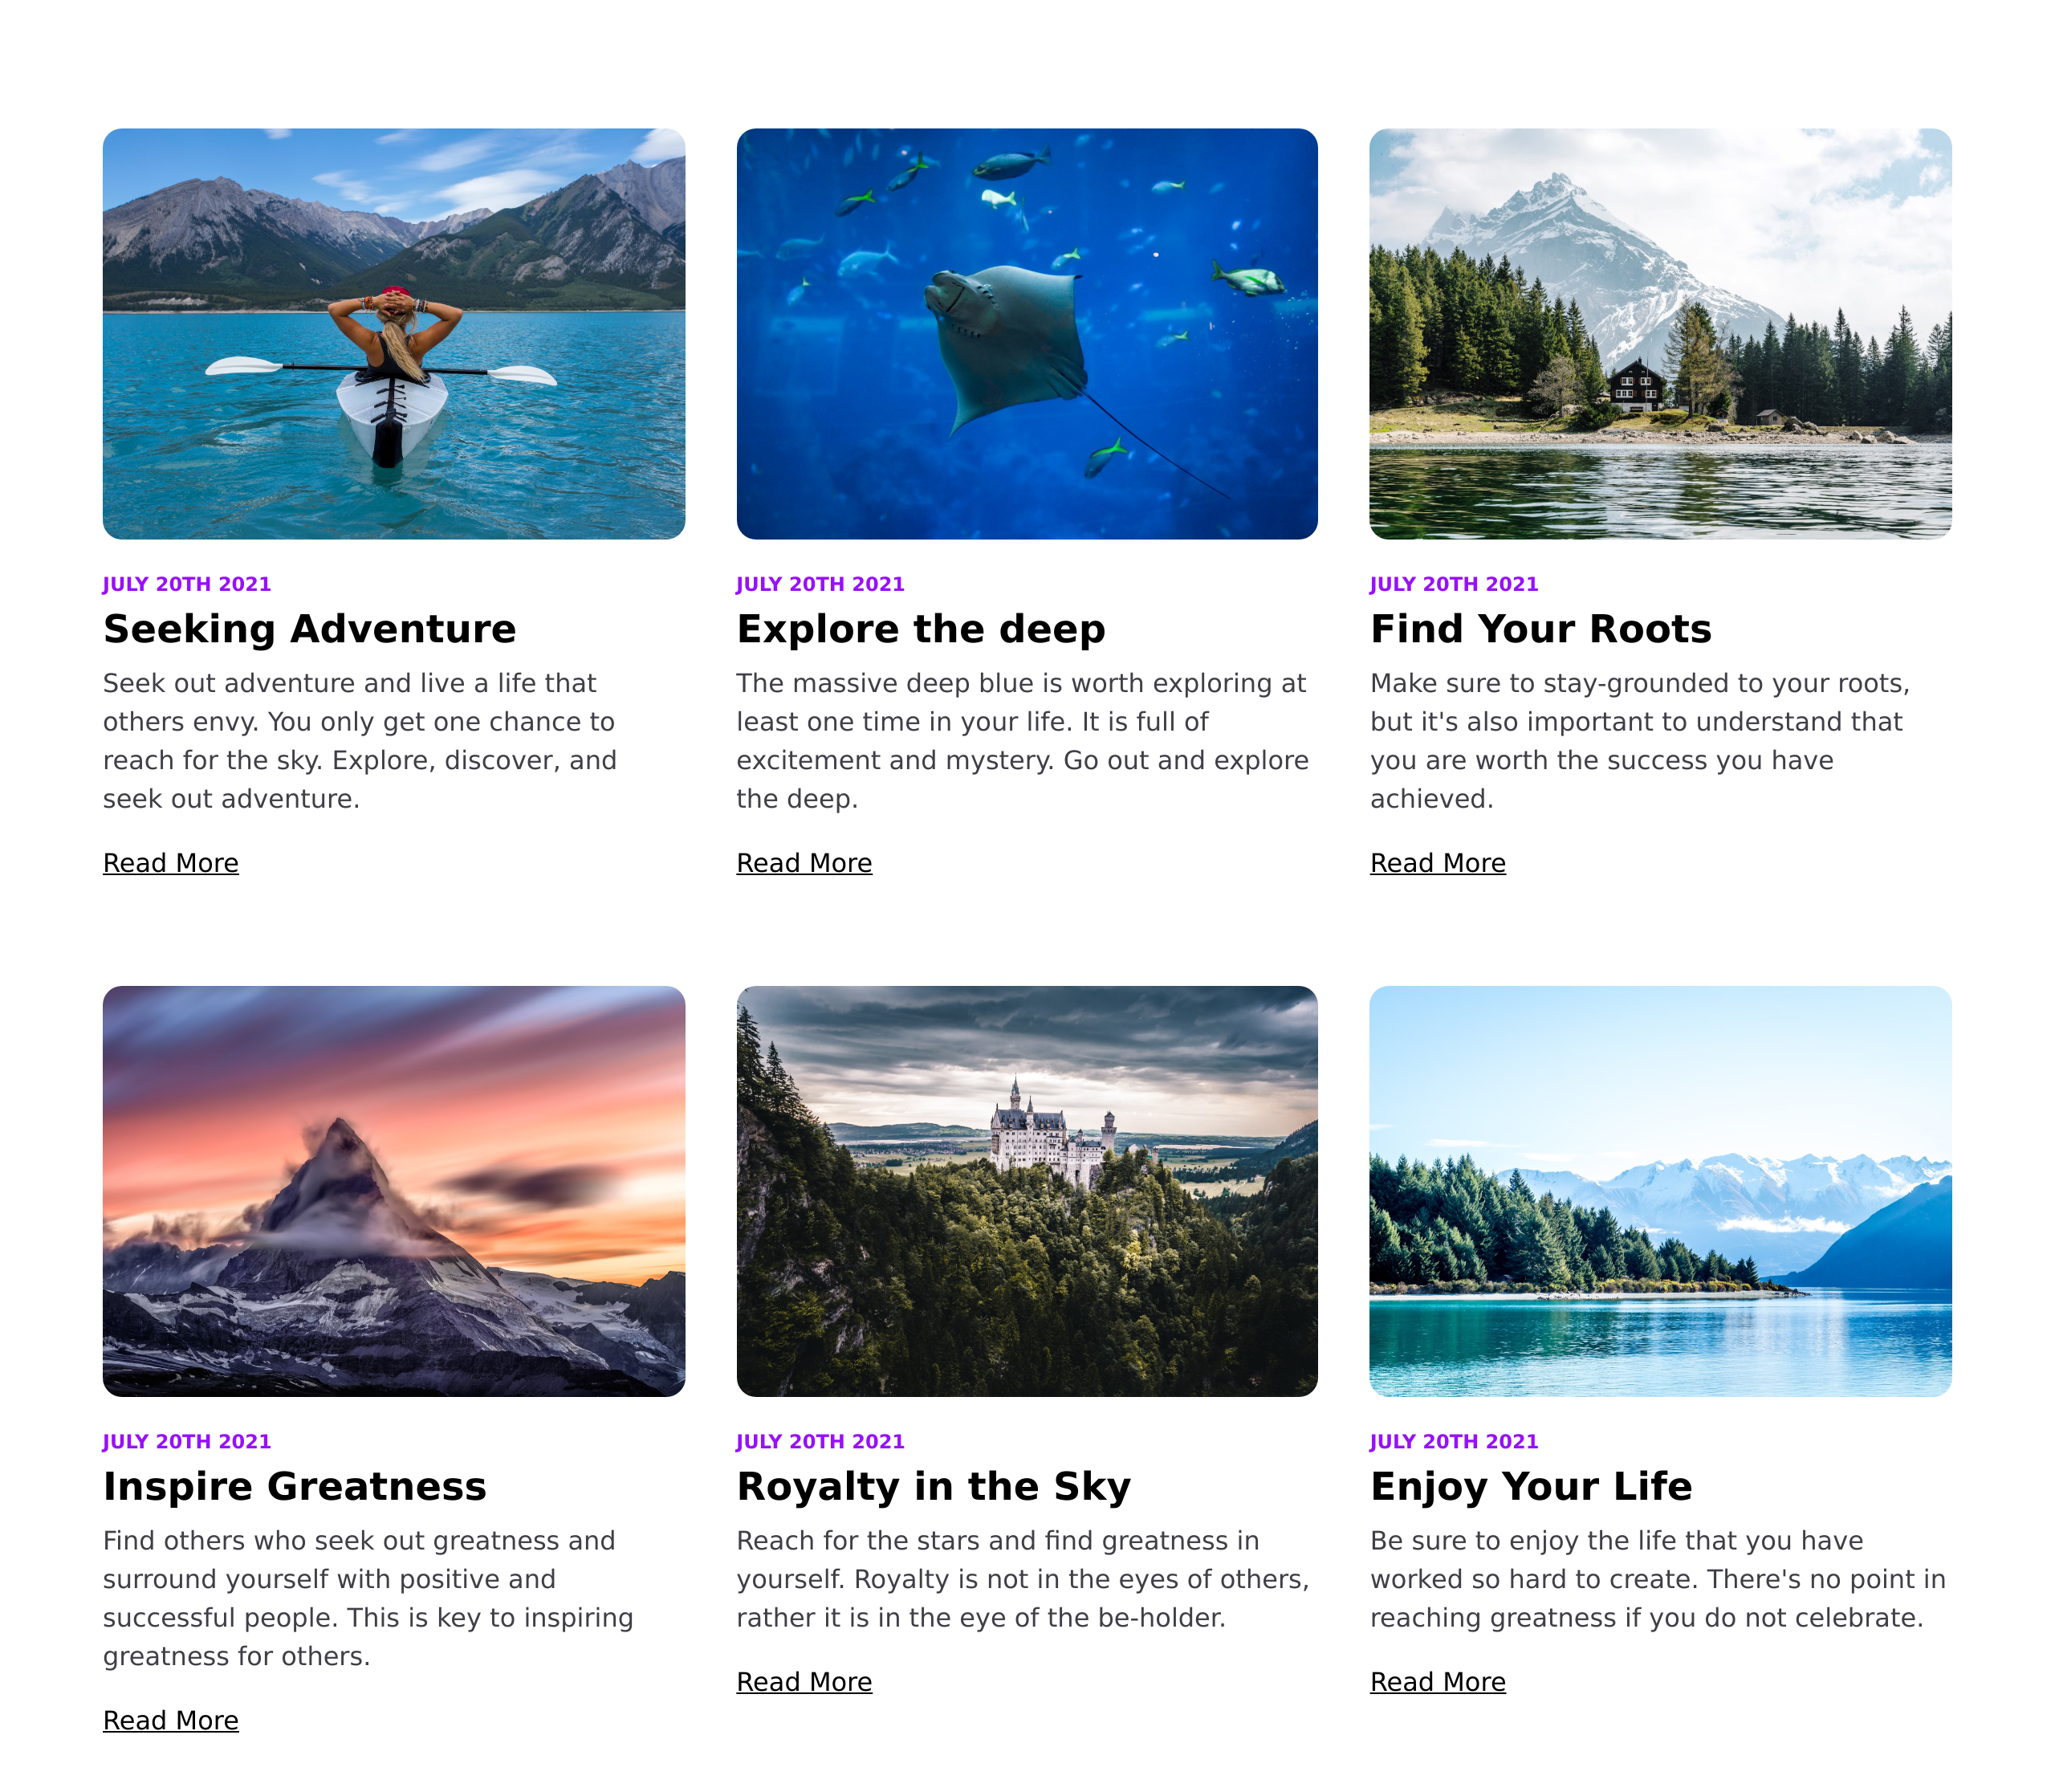
Task: Open the mountain cabin by lake image
Action: [x=1660, y=334]
